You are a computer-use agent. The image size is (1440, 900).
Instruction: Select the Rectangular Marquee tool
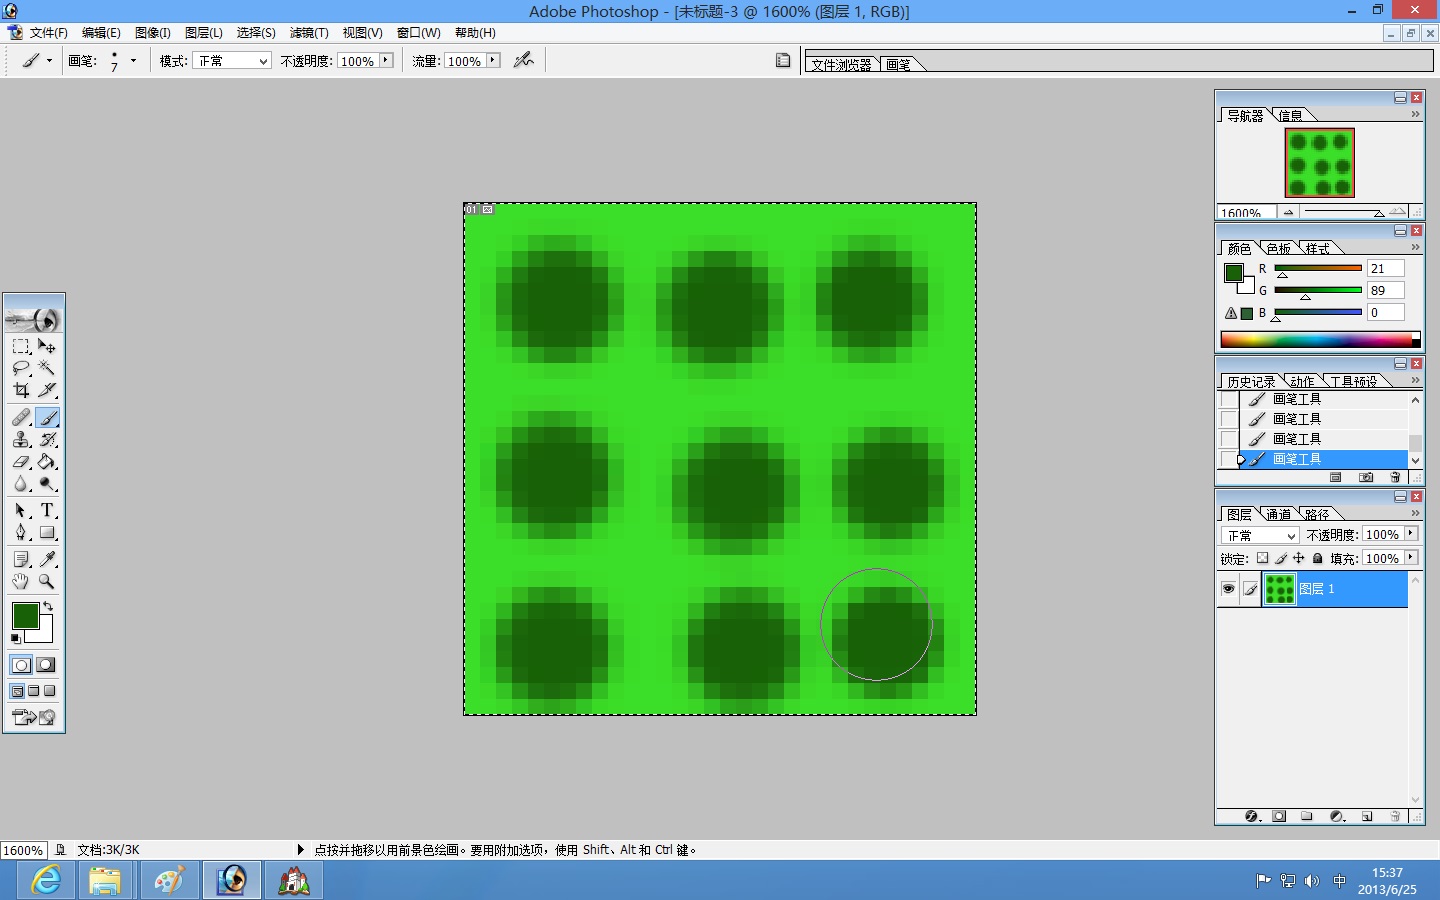(21, 346)
